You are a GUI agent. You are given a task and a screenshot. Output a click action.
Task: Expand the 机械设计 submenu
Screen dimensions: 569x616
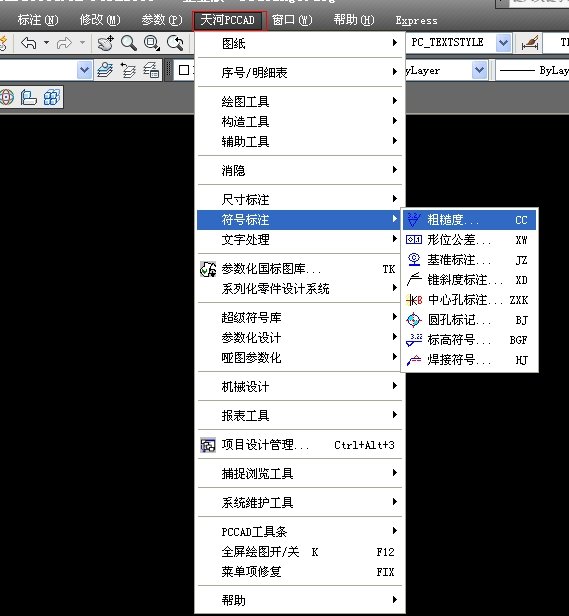[x=300, y=387]
